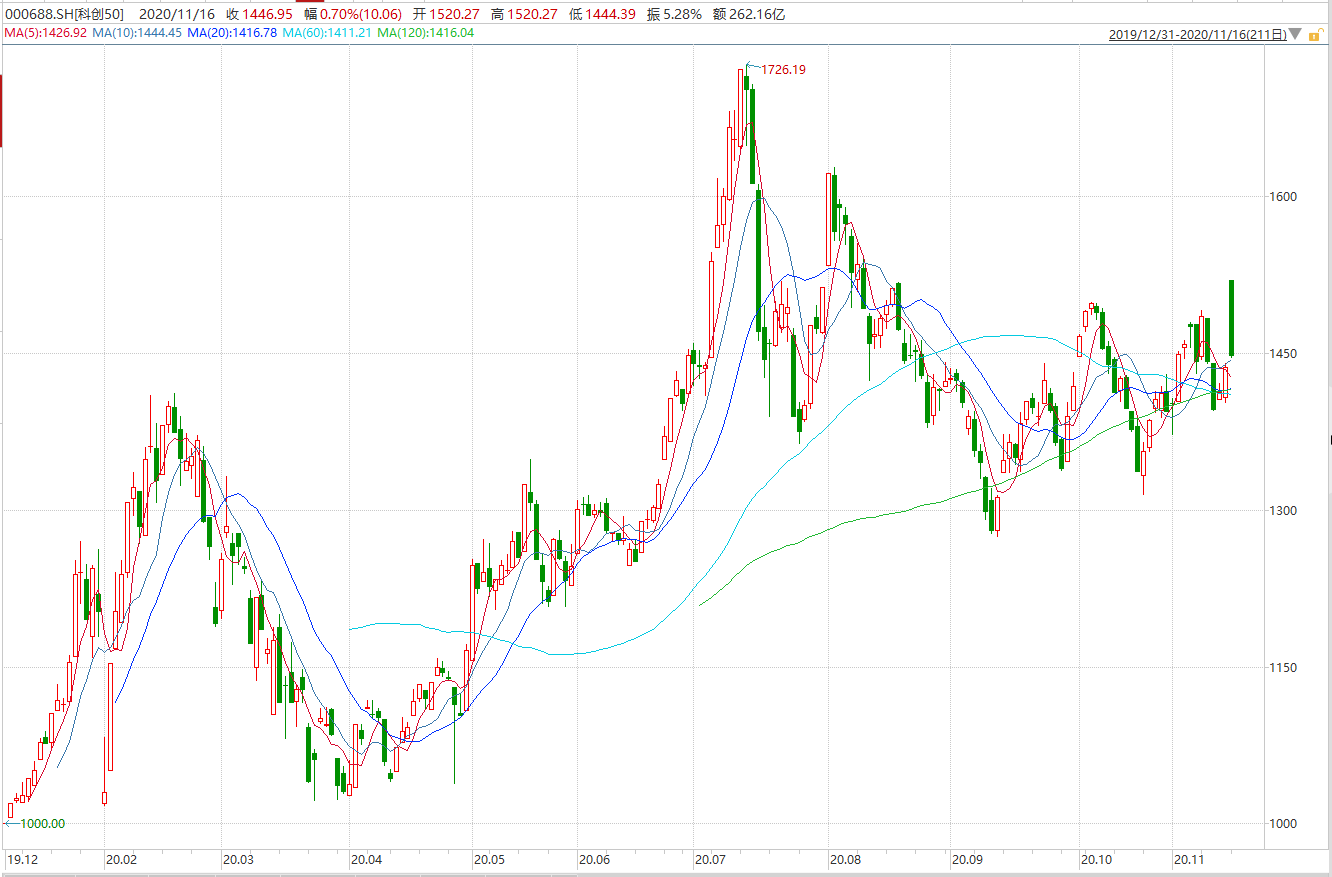Click the 20.07 label on time axis
Image resolution: width=1332 pixels, height=877 pixels.
pyautogui.click(x=711, y=859)
